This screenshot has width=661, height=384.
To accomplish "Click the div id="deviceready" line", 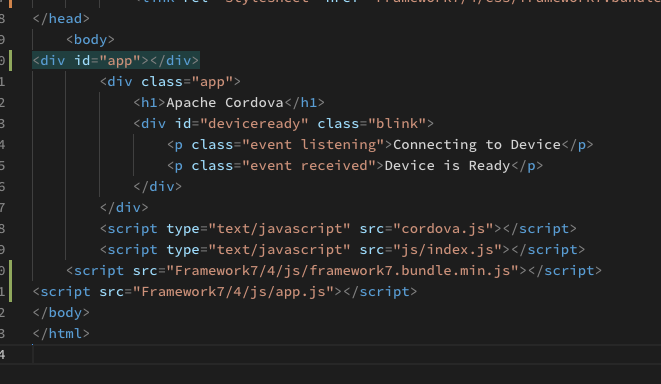I will (x=283, y=124).
